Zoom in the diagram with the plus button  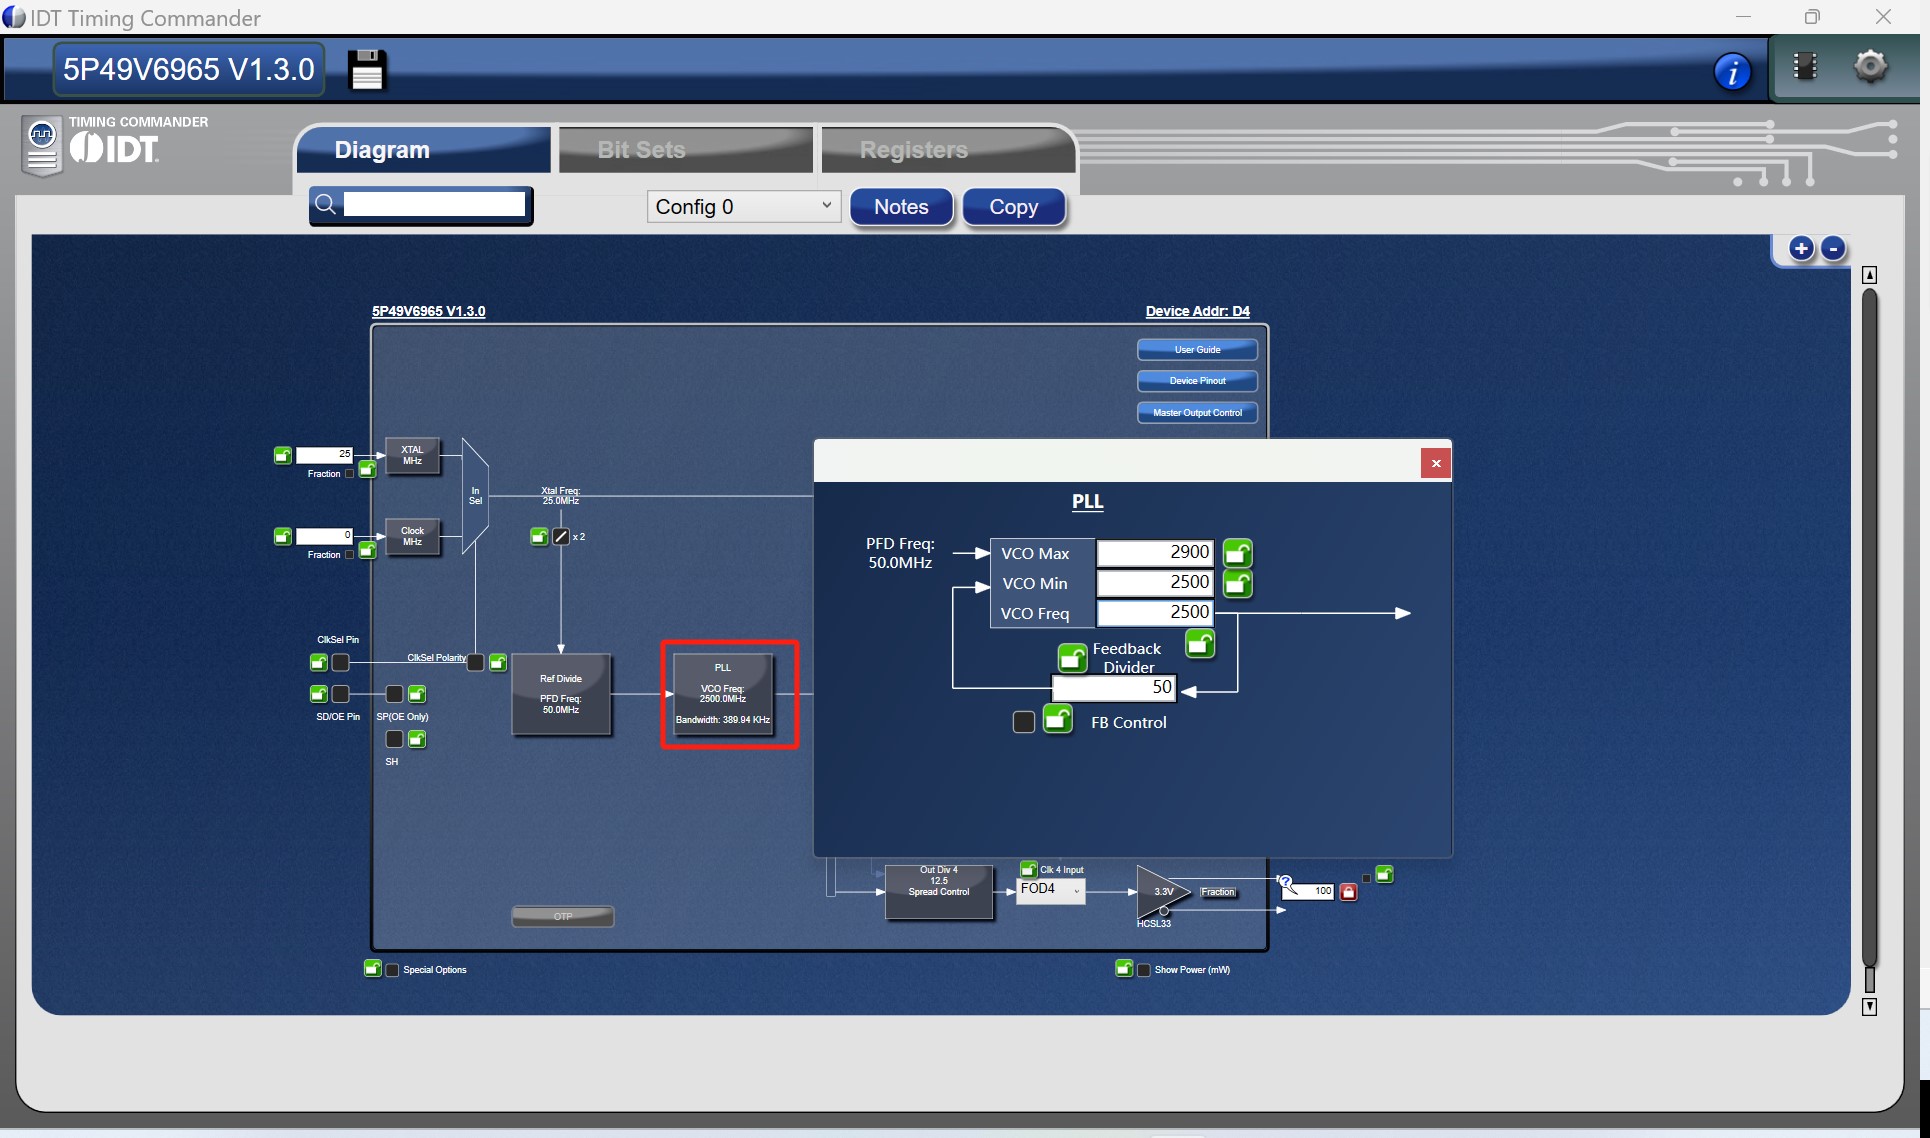coord(1801,249)
